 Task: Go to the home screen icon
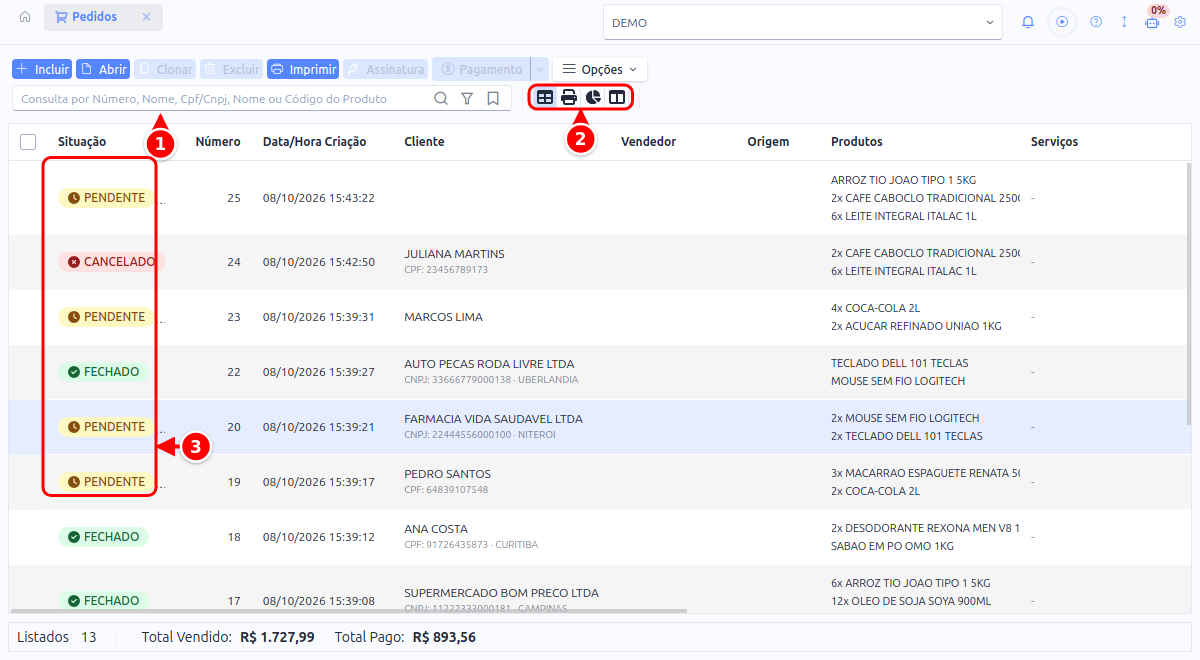[x=25, y=17]
